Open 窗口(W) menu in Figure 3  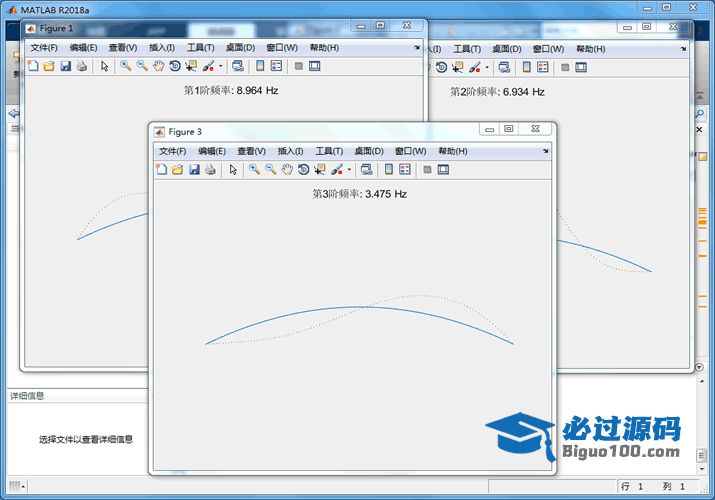pyautogui.click(x=410, y=151)
